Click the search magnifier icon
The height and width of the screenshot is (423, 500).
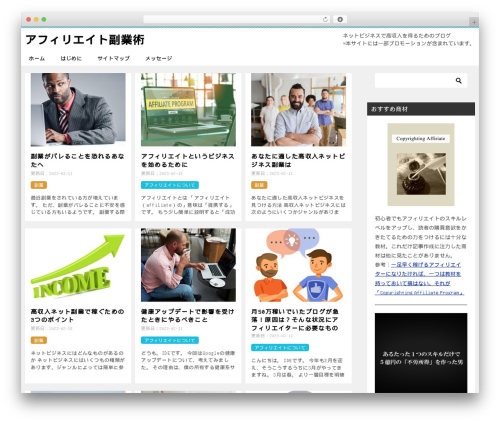click(x=459, y=81)
